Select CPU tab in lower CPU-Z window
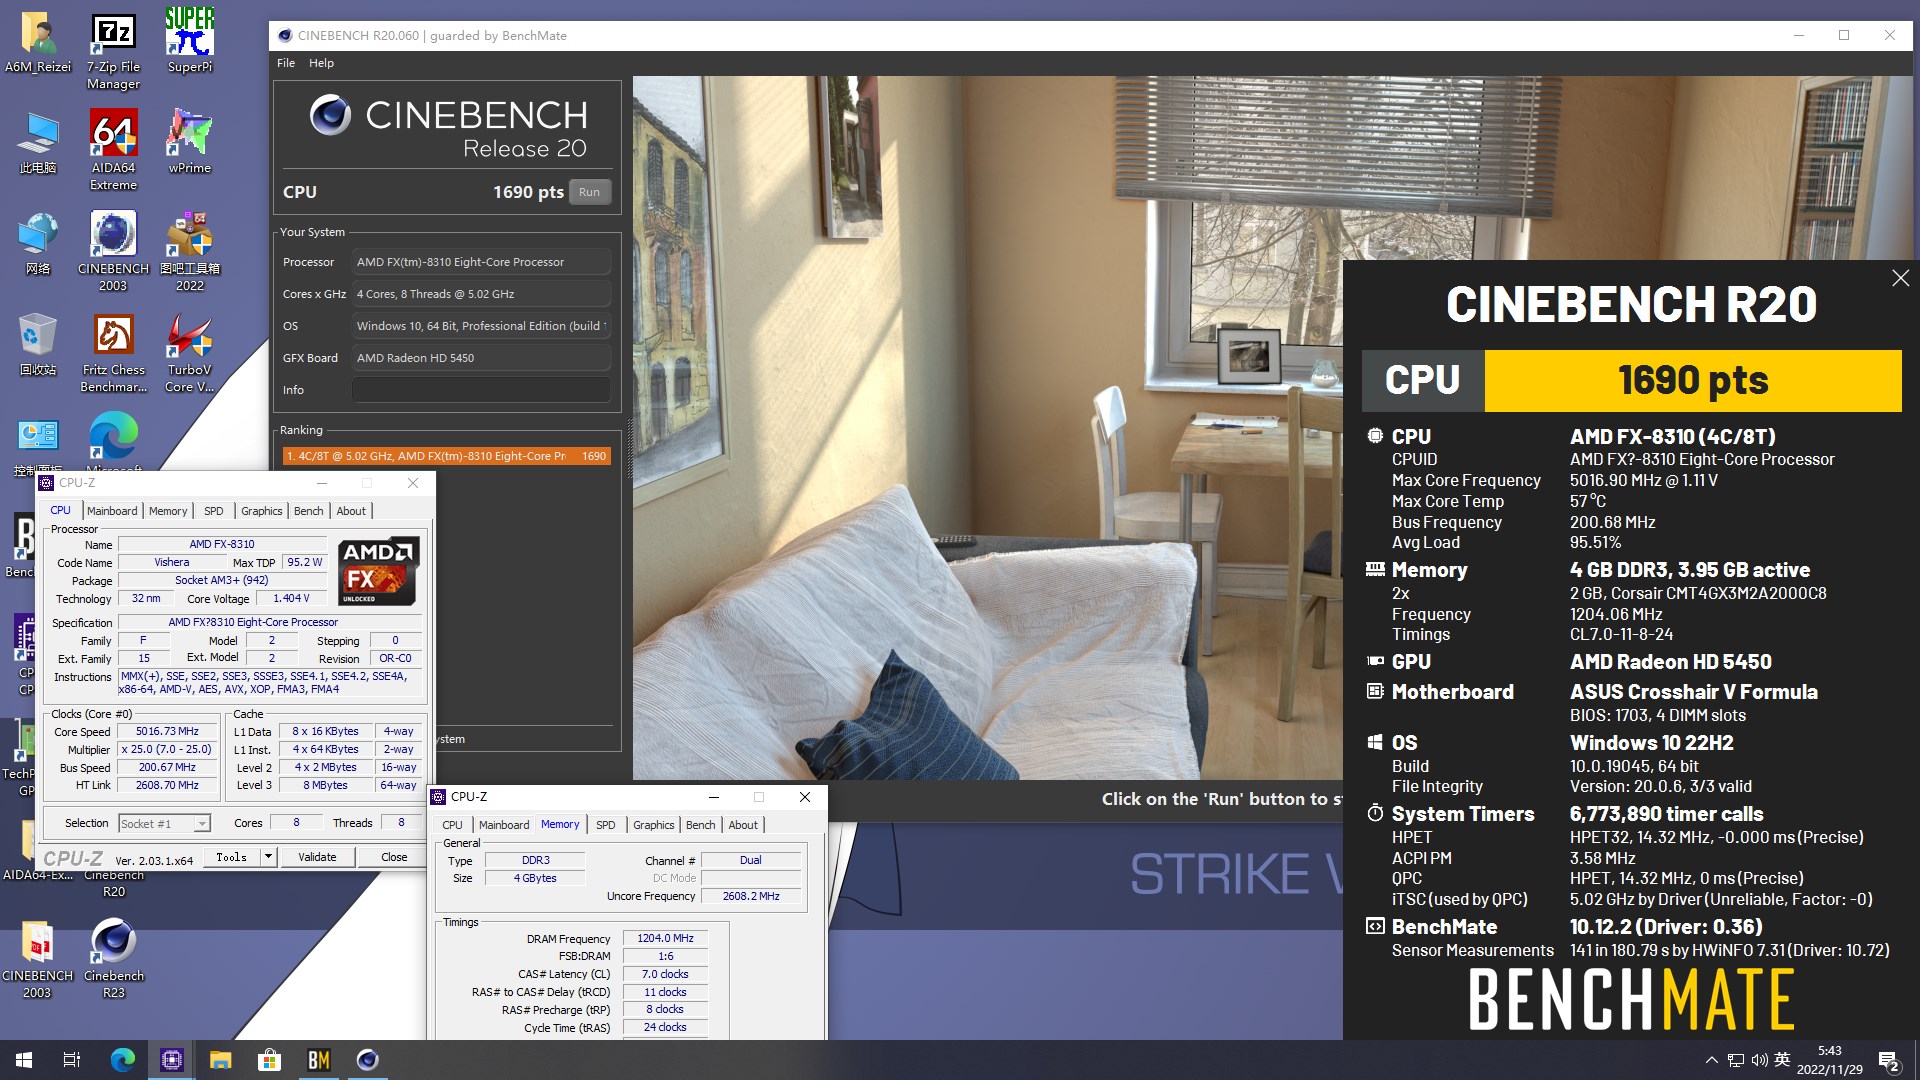 point(453,825)
